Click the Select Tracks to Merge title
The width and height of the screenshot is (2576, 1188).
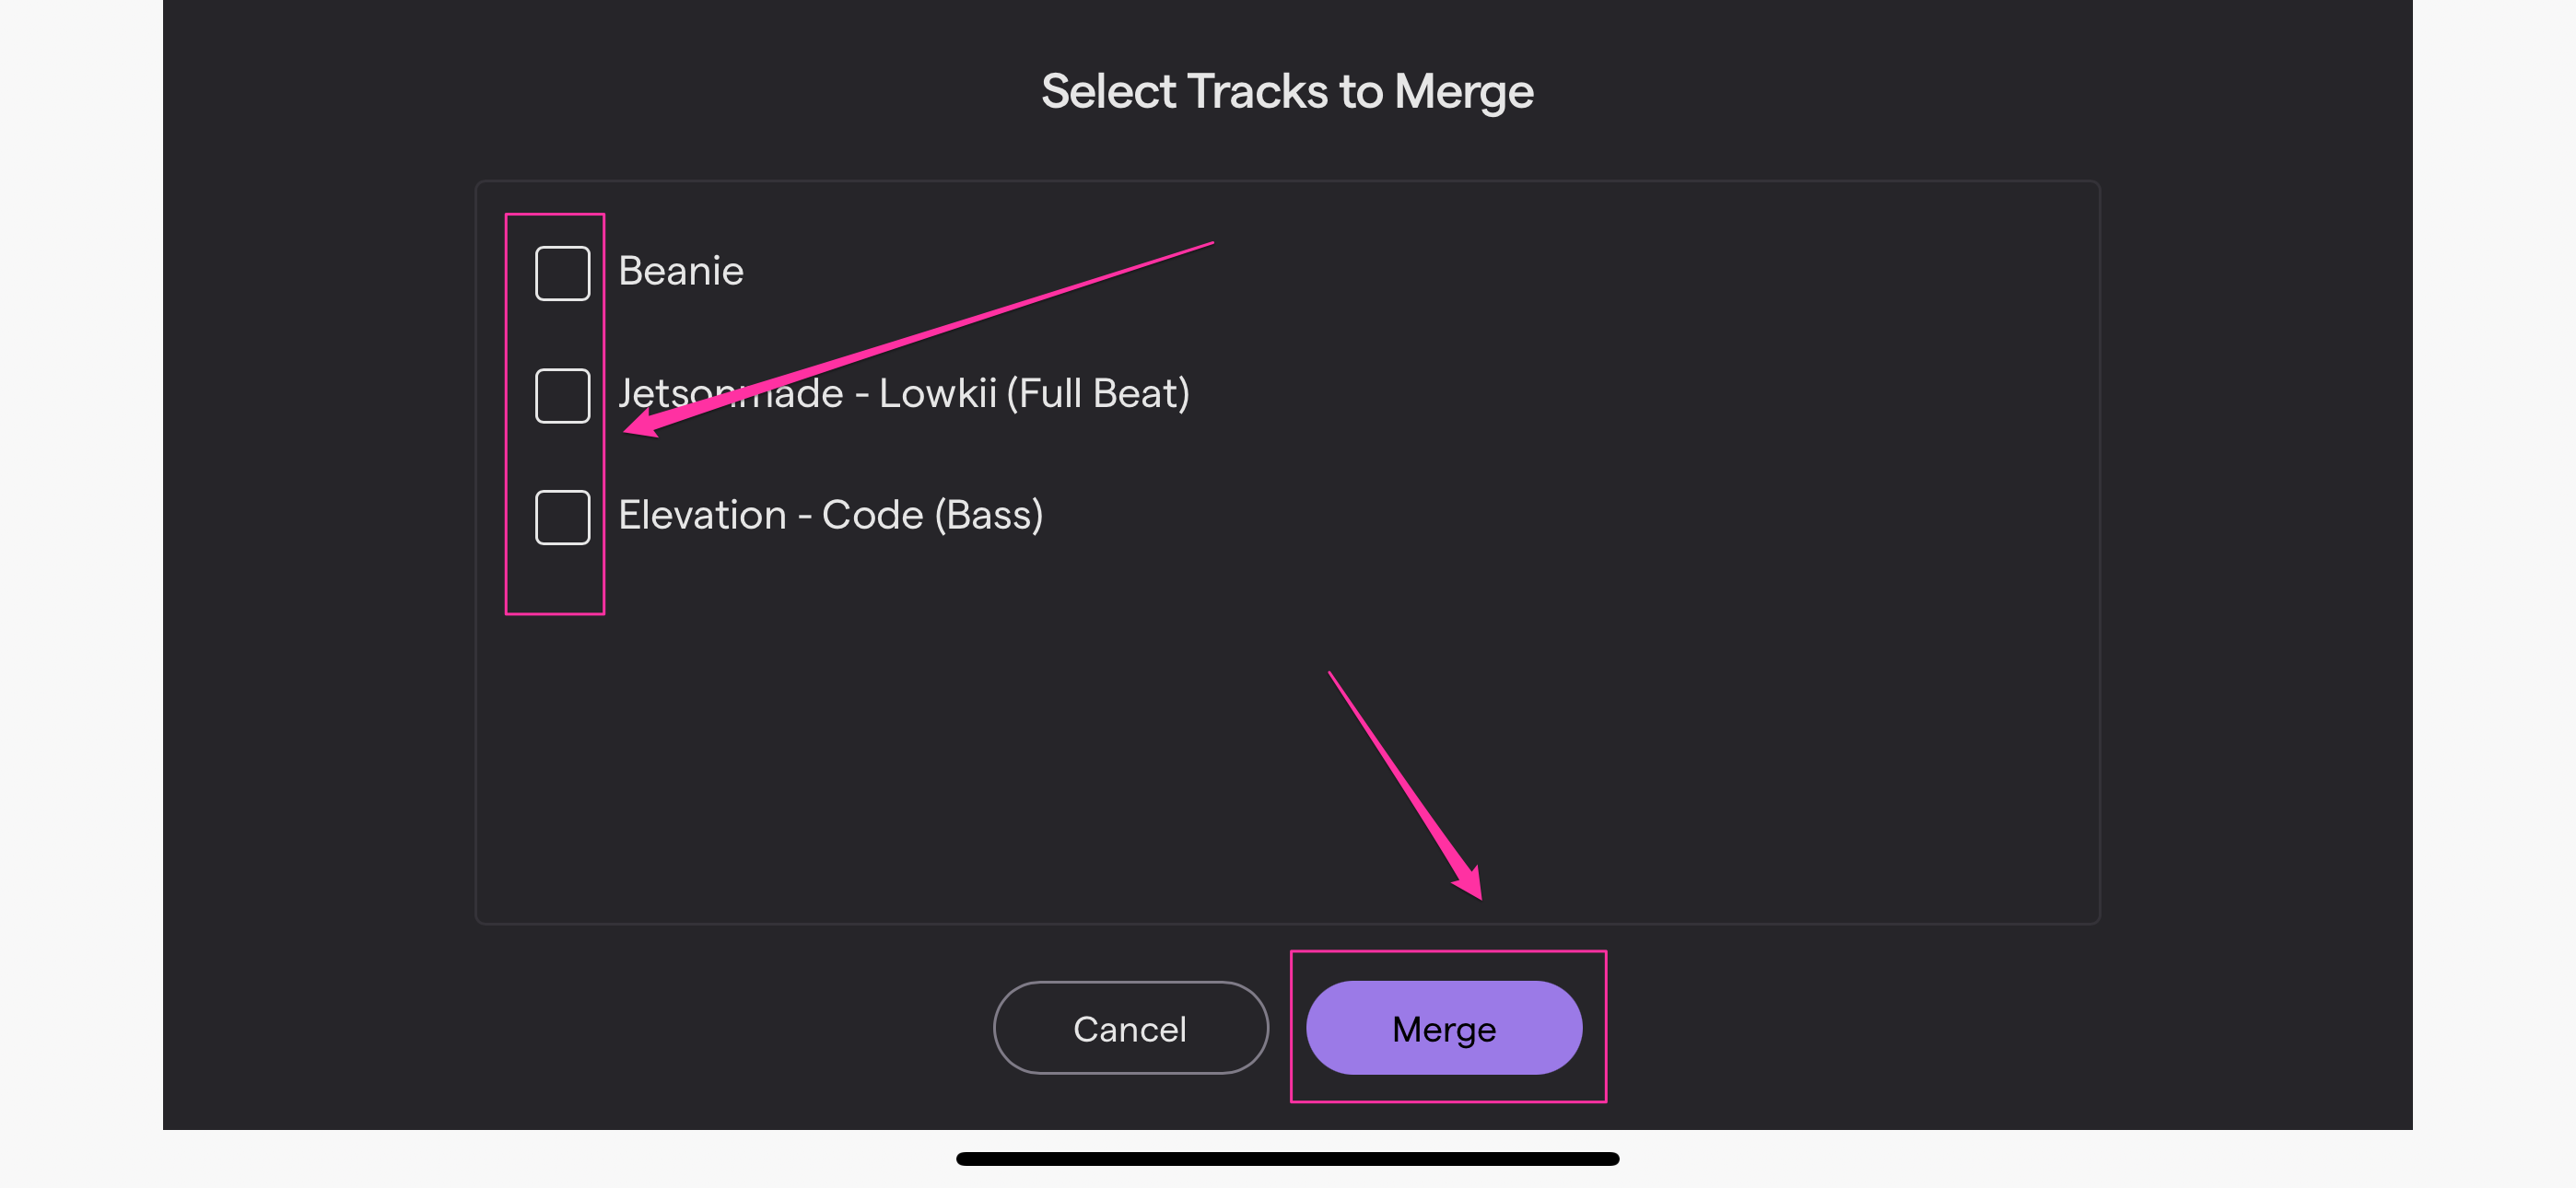point(1287,90)
